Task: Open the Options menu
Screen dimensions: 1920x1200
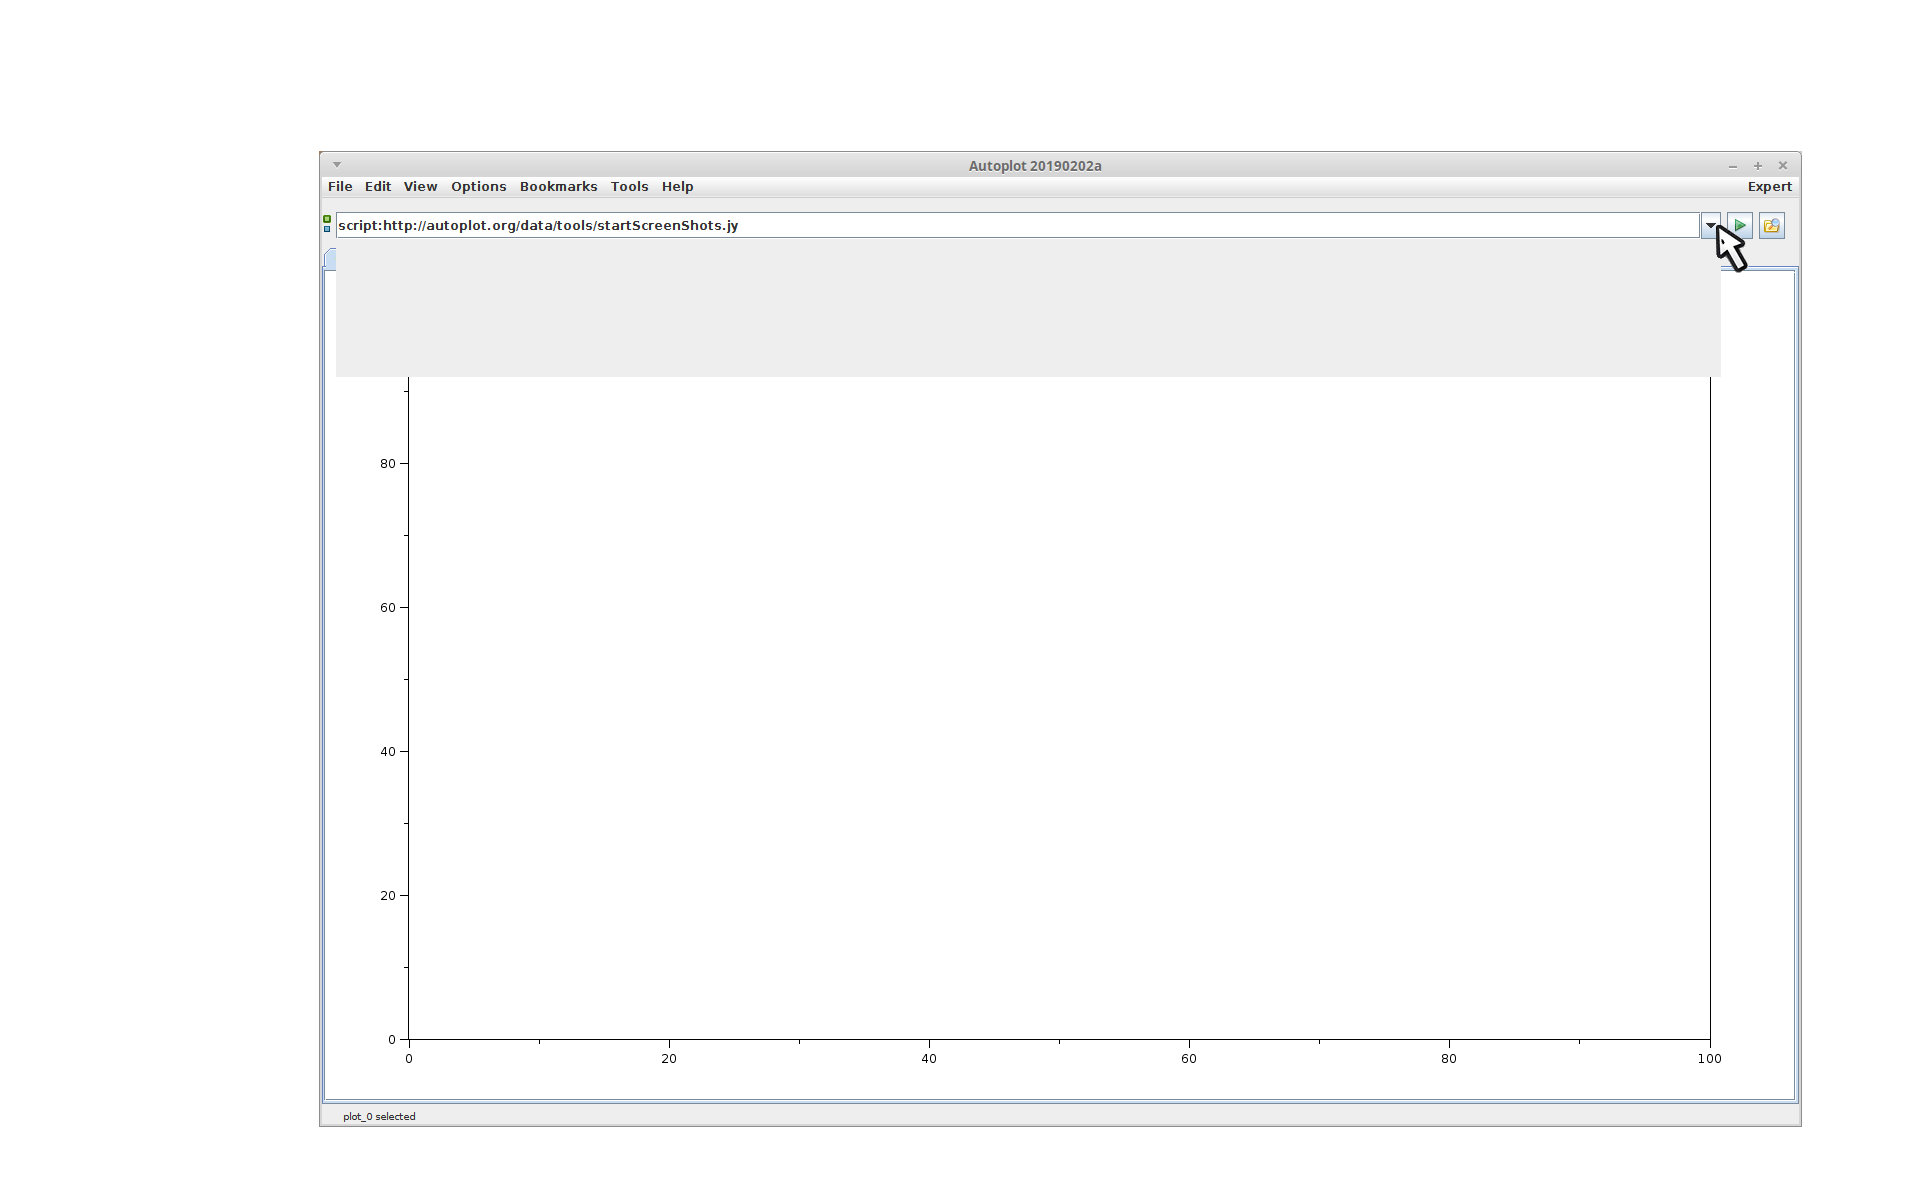Action: point(478,187)
